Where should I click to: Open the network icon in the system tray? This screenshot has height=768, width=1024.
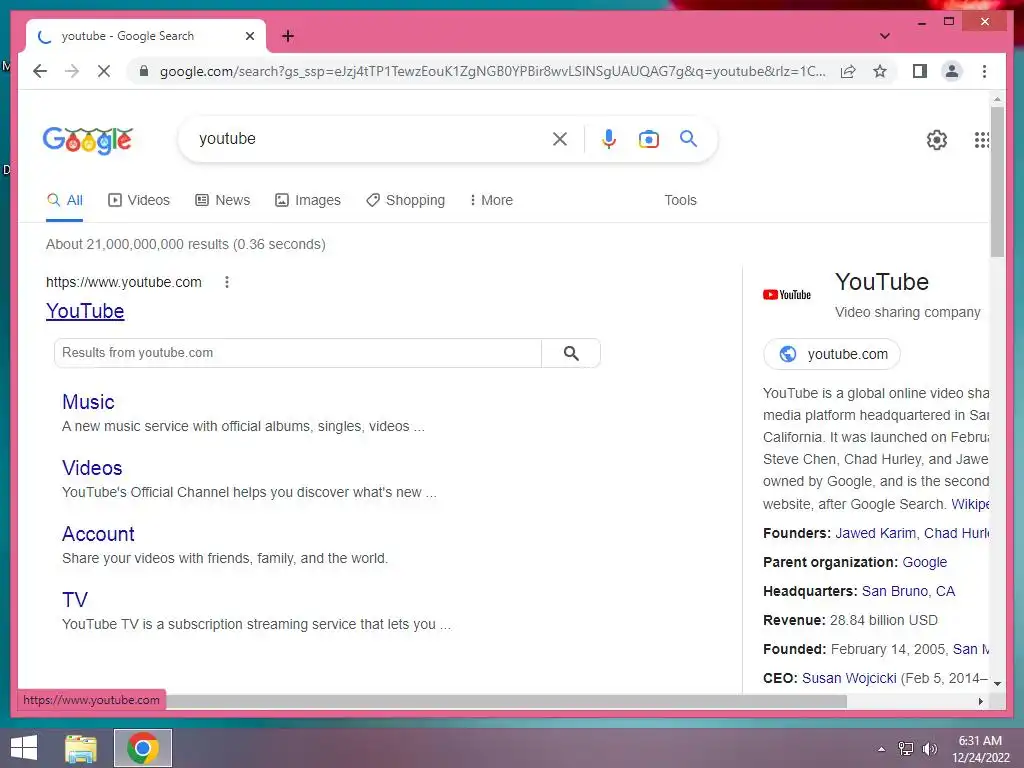(906, 748)
